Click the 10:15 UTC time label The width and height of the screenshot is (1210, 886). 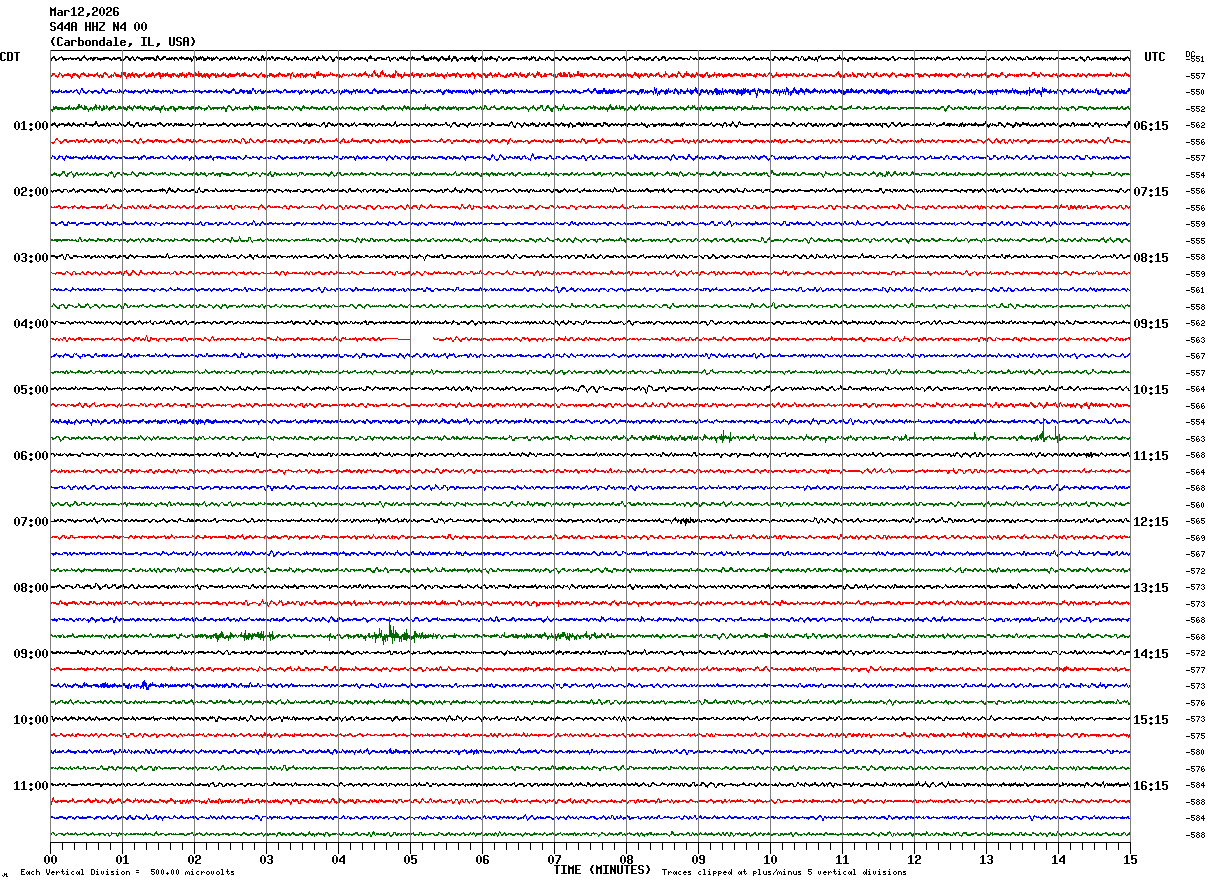tap(1150, 390)
